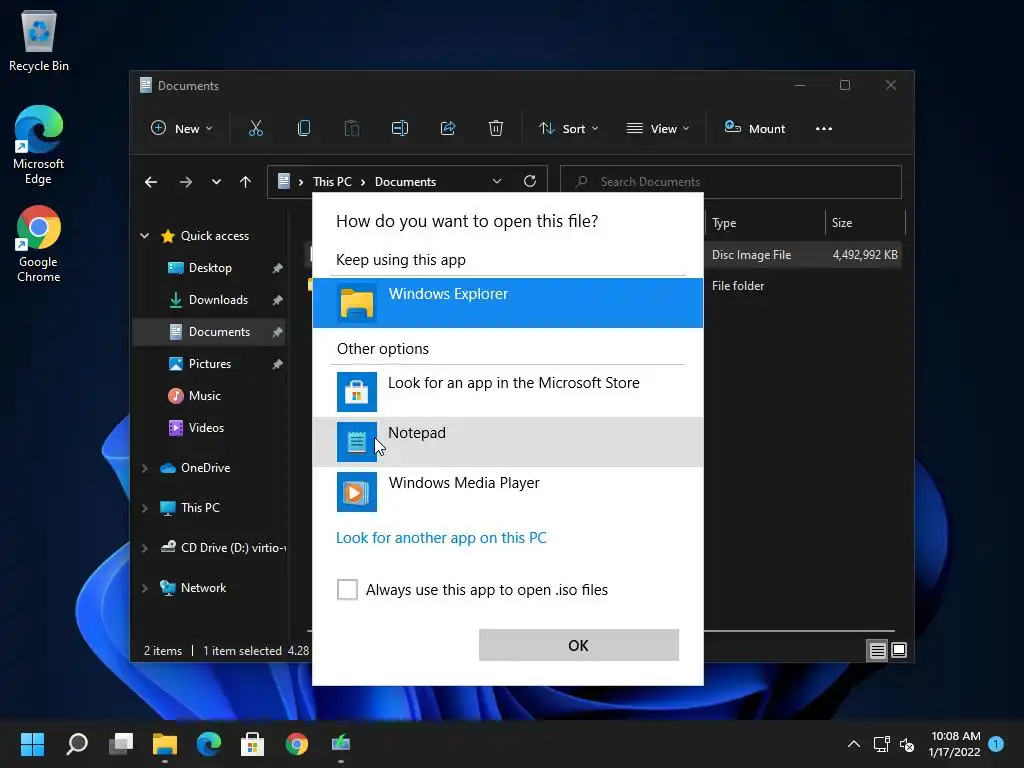The image size is (1024, 768).
Task: Click the Cut scissors icon in toolbar
Action: (255, 129)
